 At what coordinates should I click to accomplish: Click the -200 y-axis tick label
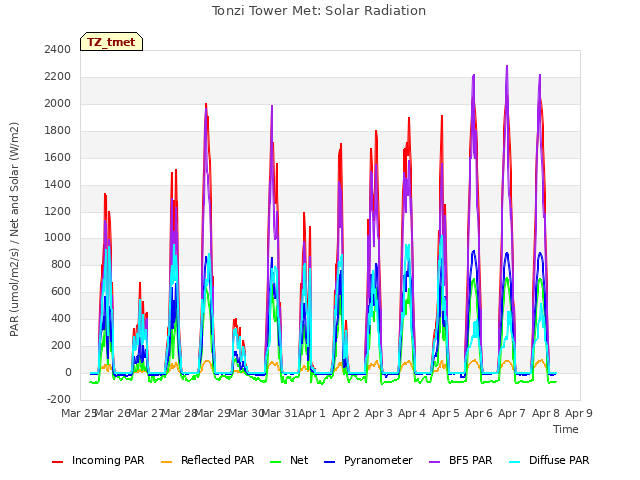pos(59,399)
